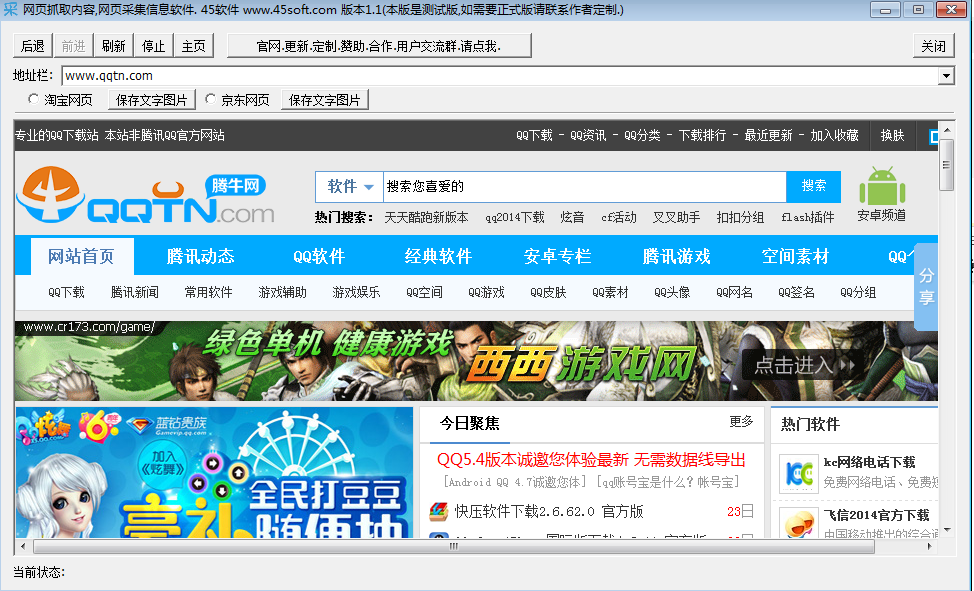The height and width of the screenshot is (591, 974).
Task: Click the page view scroll-down arrow
Action: pyautogui.click(x=946, y=530)
